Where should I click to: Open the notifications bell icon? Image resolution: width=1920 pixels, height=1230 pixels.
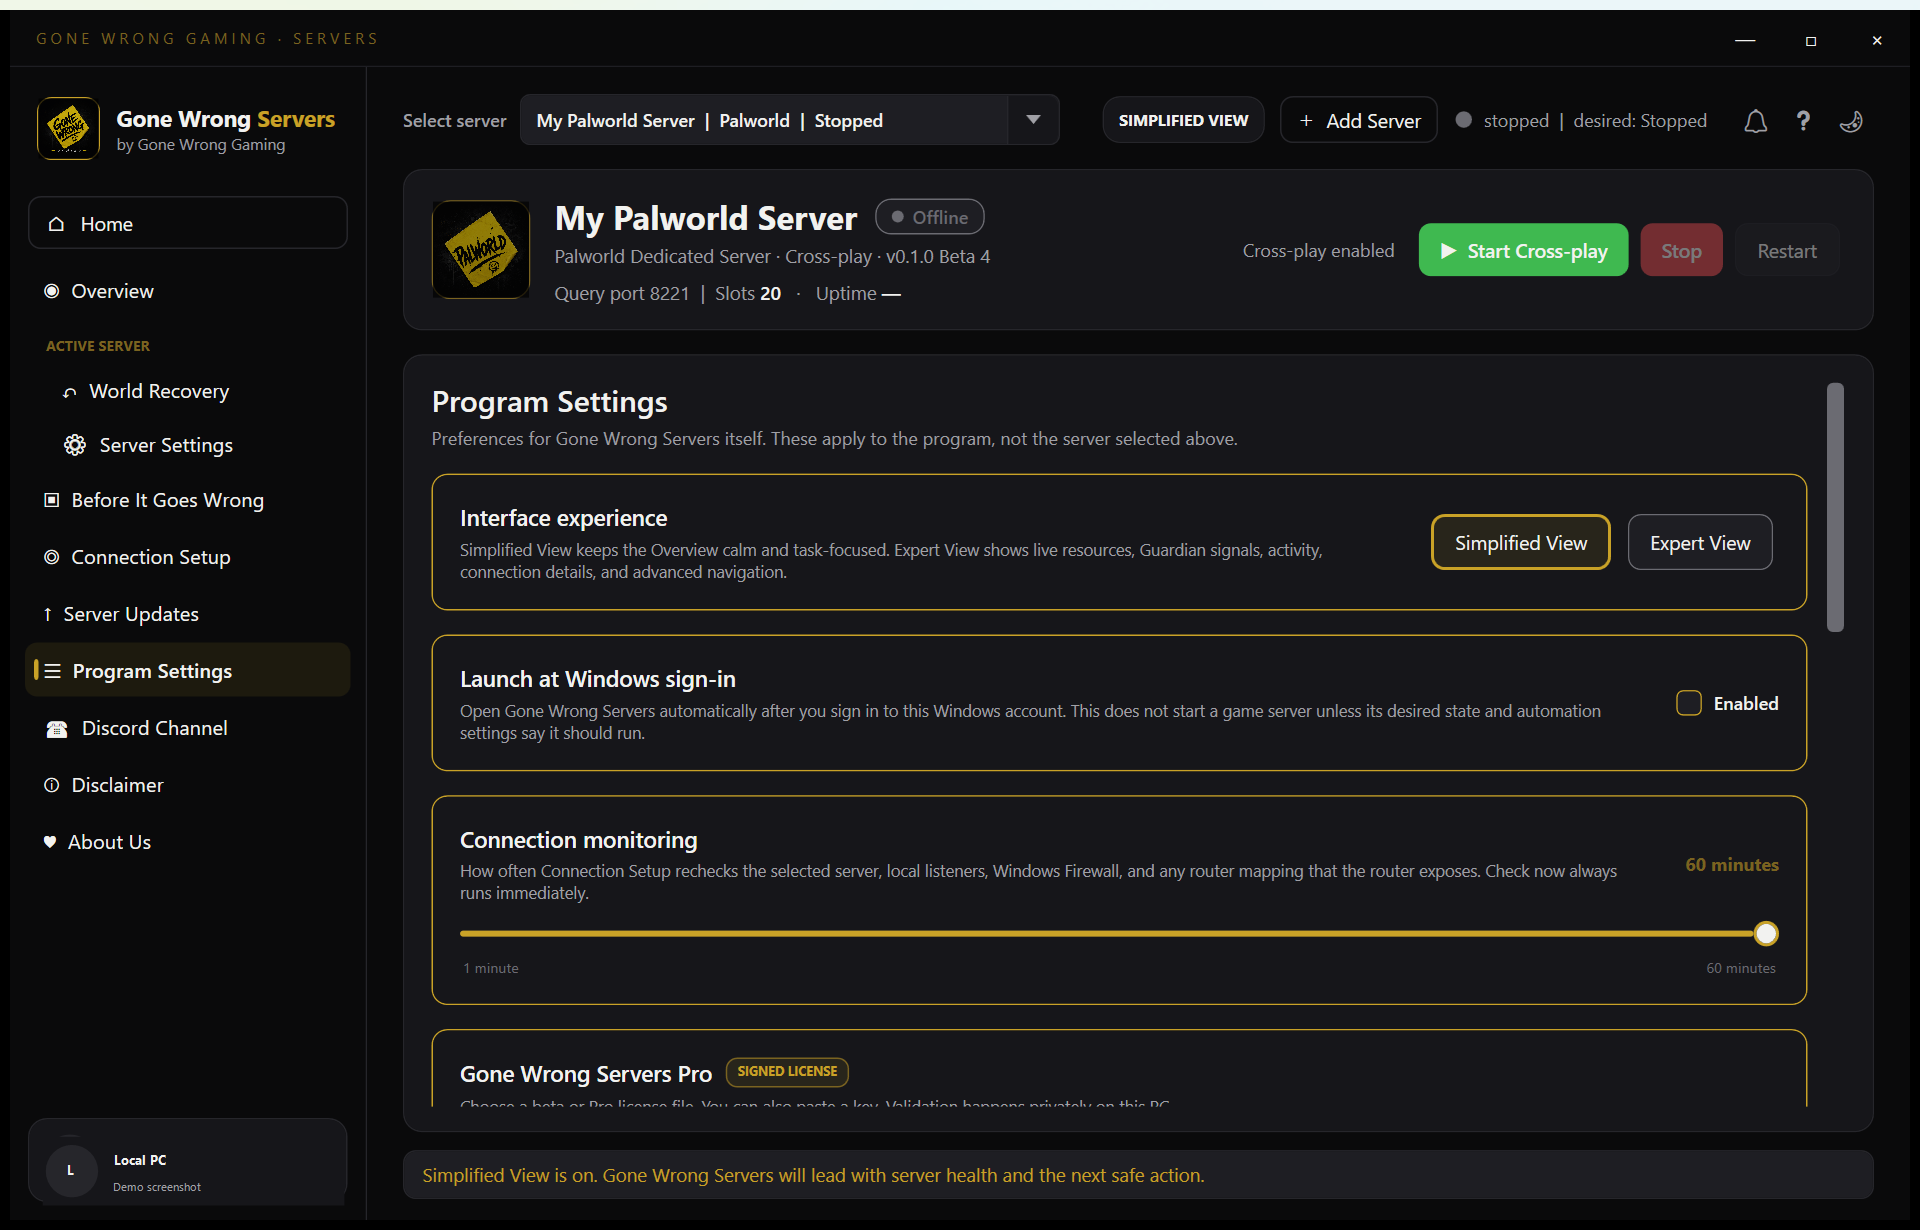click(x=1755, y=121)
